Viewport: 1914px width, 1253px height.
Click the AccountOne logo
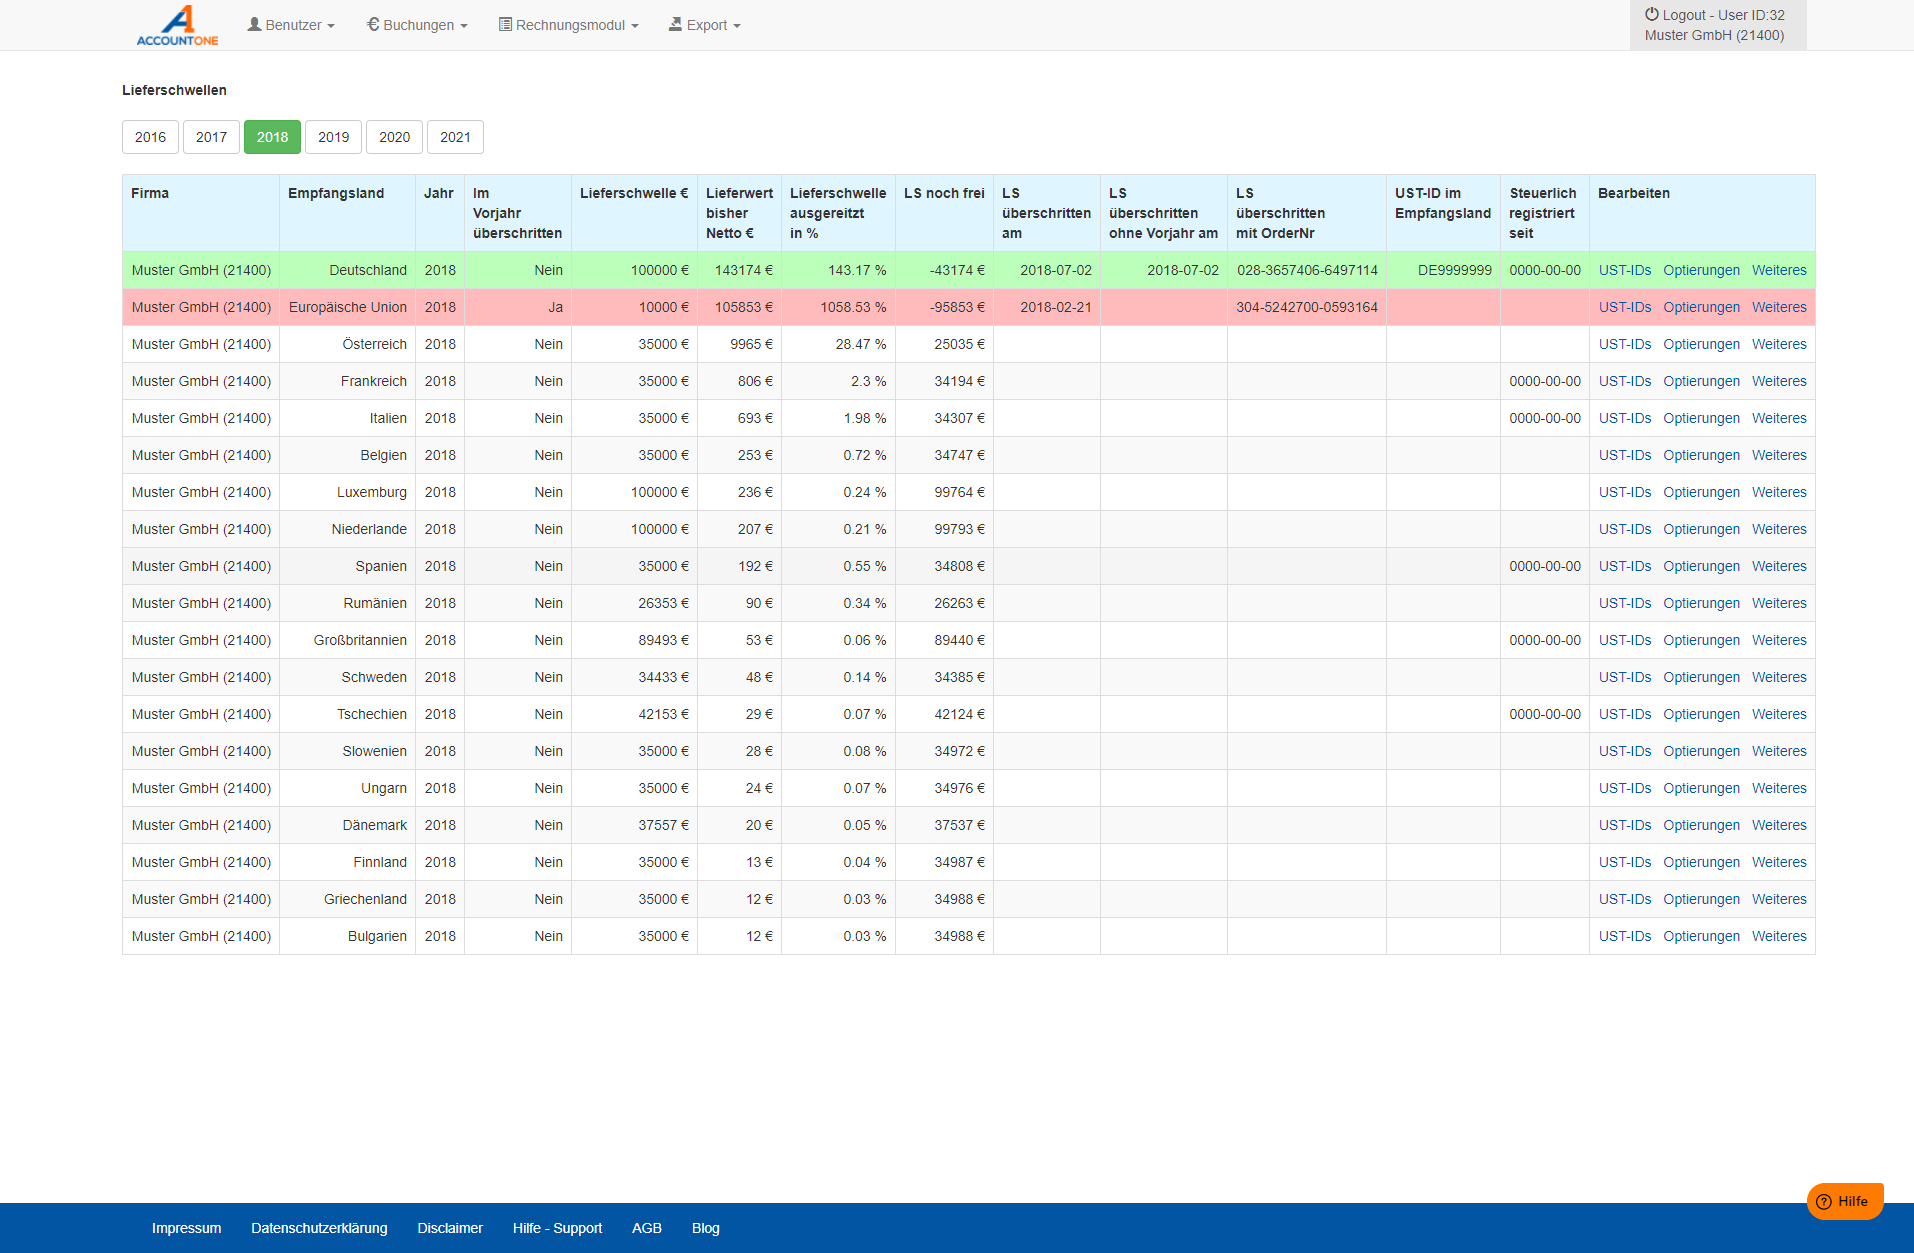(x=177, y=25)
